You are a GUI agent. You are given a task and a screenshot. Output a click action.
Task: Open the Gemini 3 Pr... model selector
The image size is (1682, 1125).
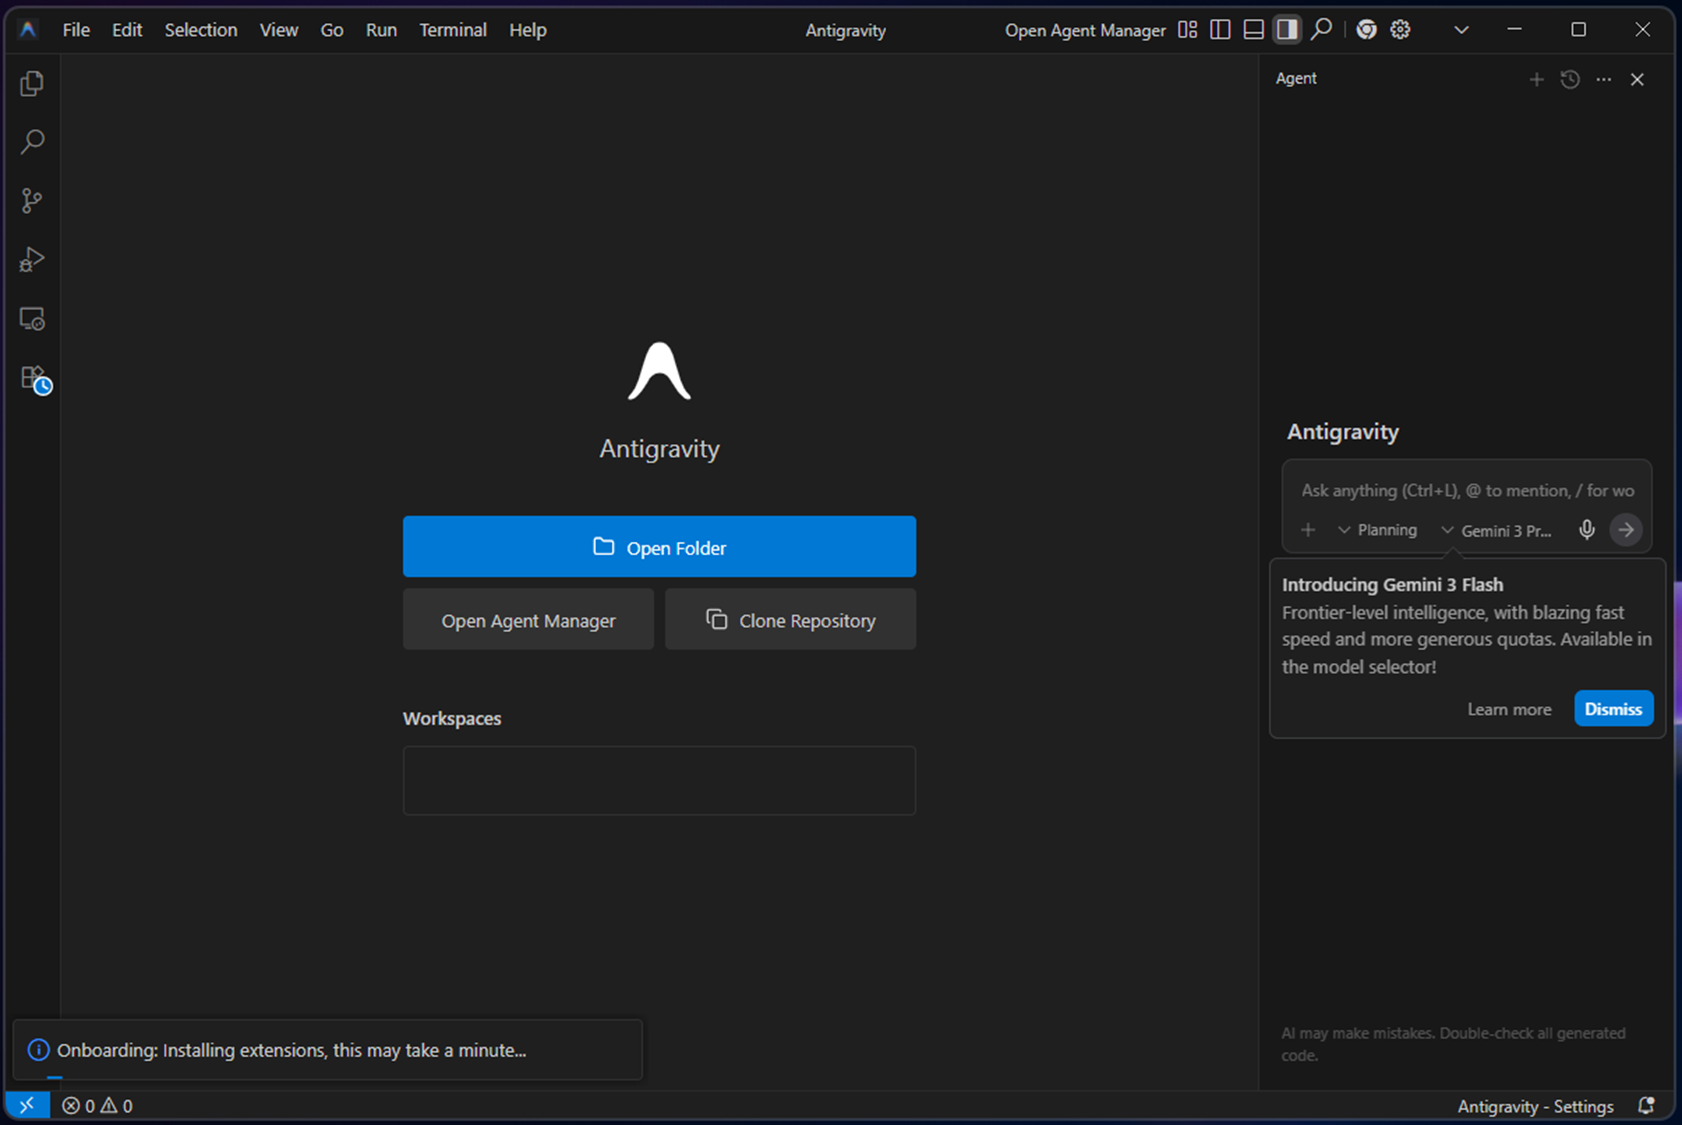1496,530
